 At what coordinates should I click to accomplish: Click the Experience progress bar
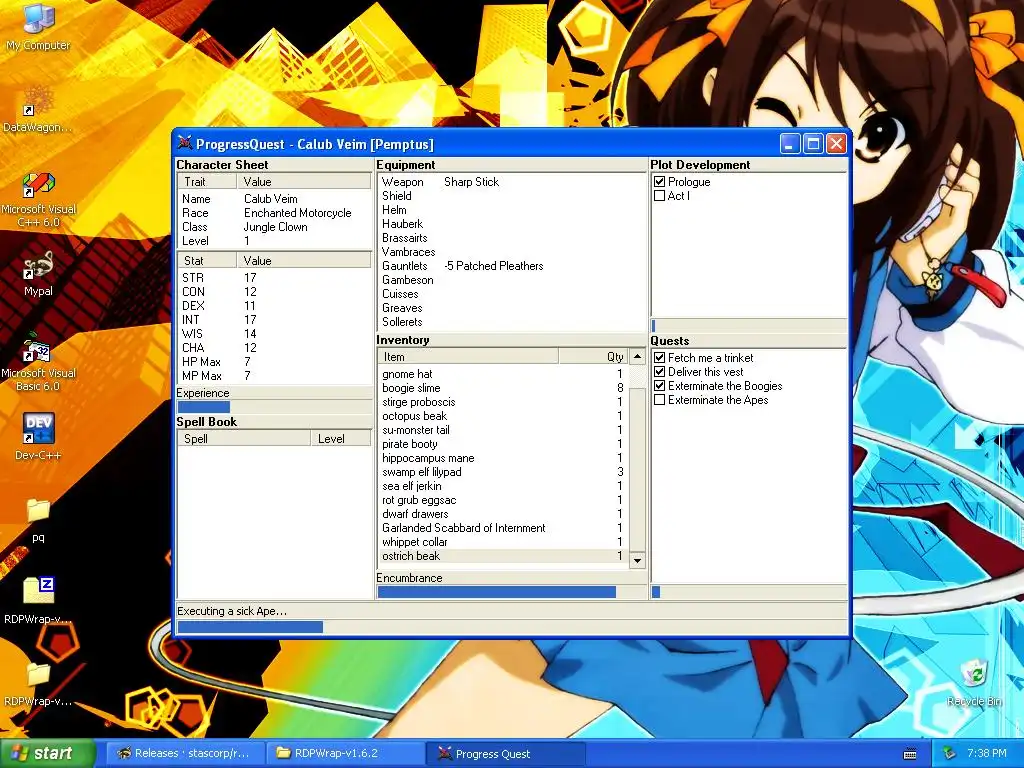pos(274,407)
